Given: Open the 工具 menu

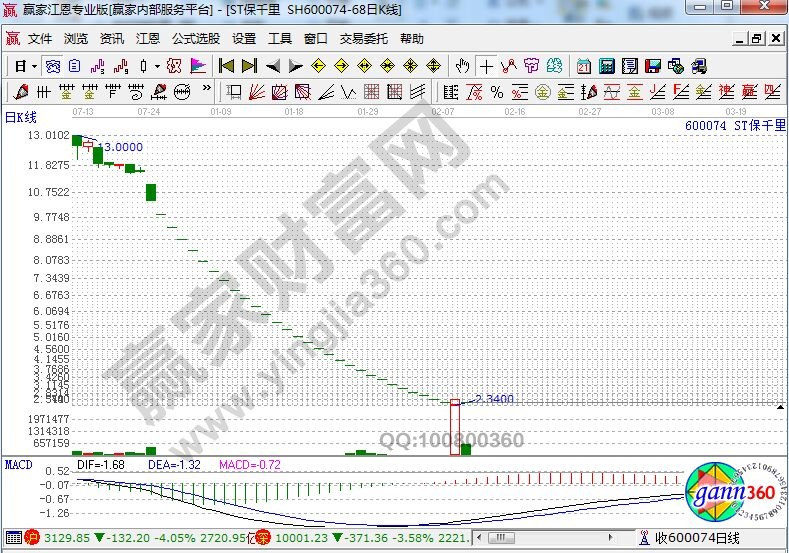Looking at the screenshot, I should (280, 39).
